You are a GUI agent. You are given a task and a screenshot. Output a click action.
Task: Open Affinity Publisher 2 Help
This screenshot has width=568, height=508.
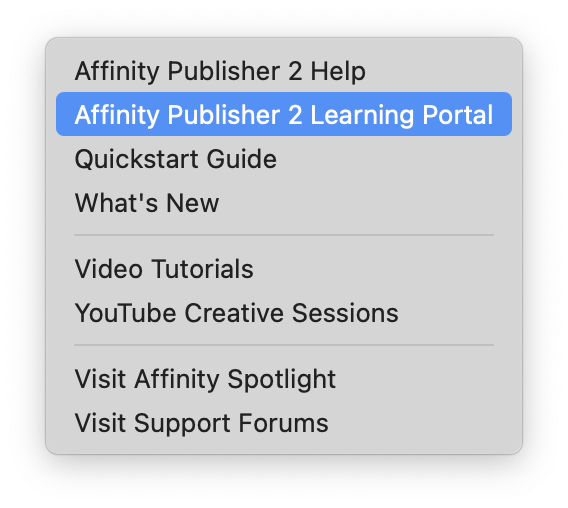coord(284,71)
